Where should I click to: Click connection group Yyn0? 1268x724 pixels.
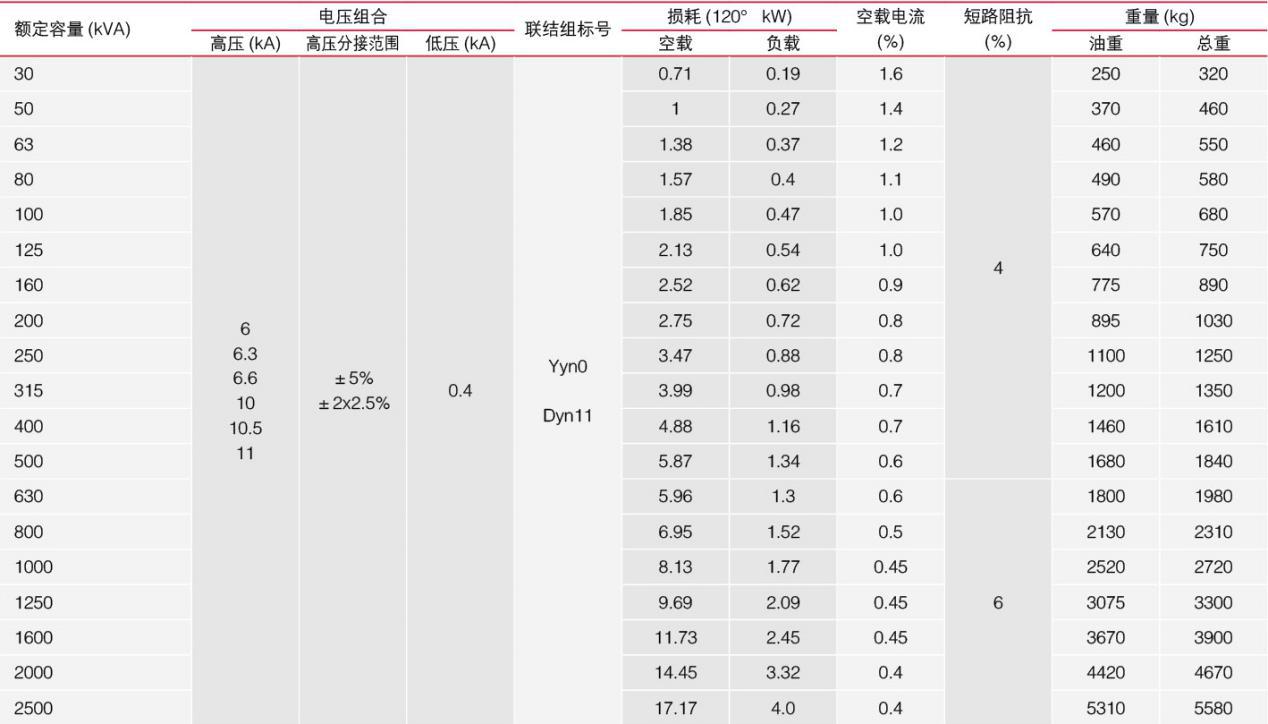pyautogui.click(x=567, y=366)
